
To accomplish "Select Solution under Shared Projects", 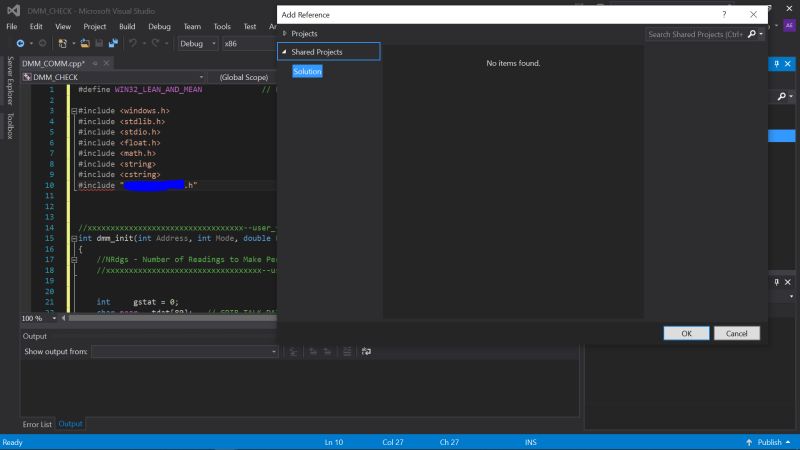I will [307, 71].
